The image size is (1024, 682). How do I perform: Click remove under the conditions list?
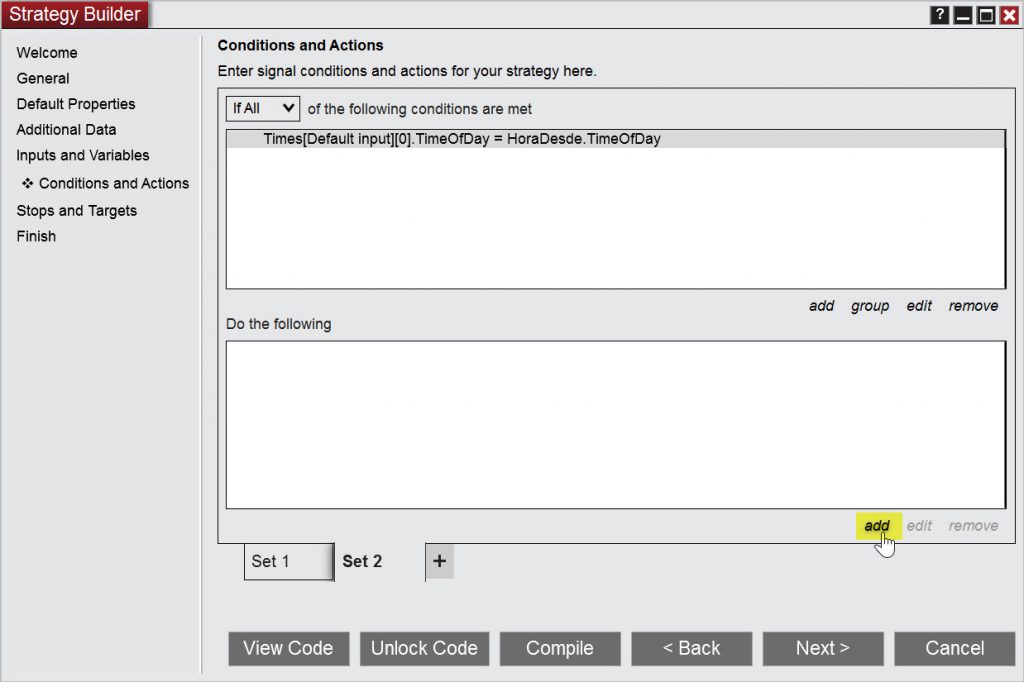(973, 306)
